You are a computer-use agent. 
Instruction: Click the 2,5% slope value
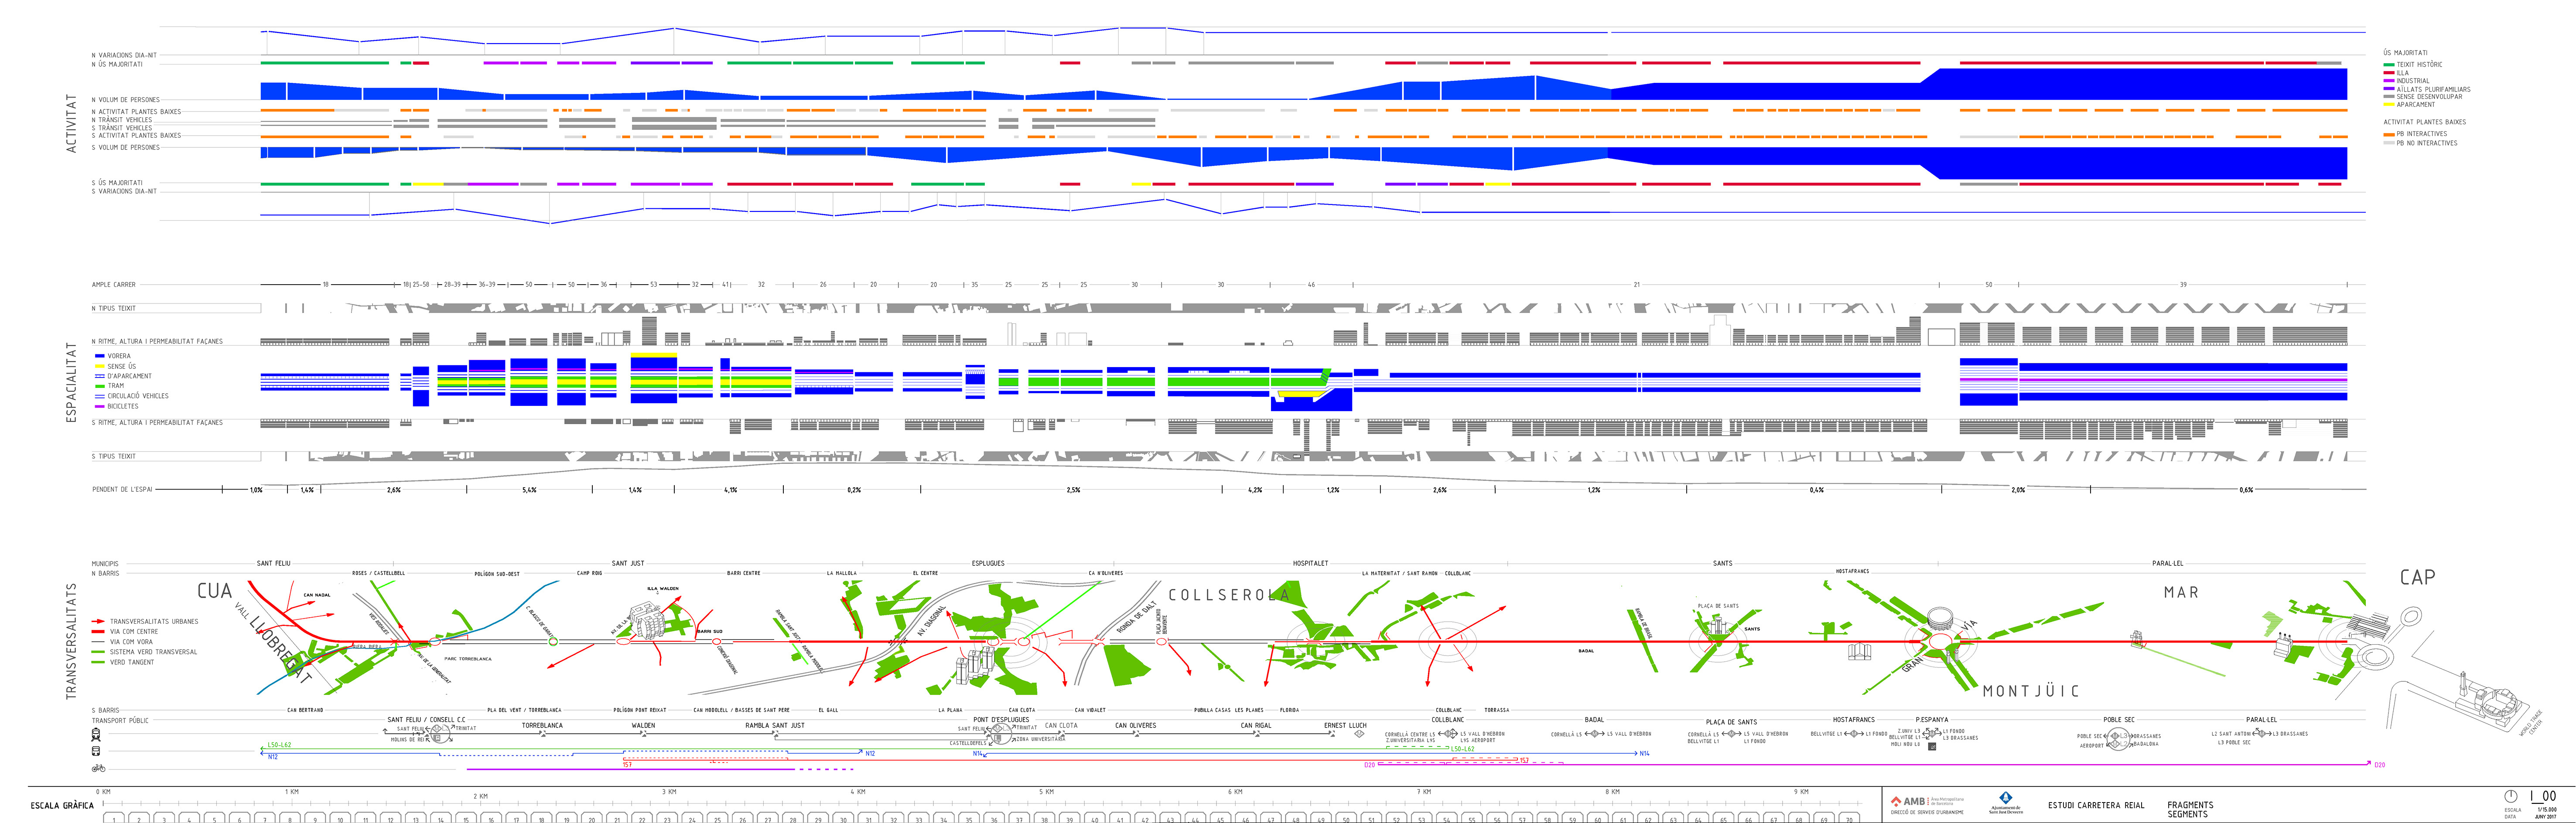(x=1073, y=490)
